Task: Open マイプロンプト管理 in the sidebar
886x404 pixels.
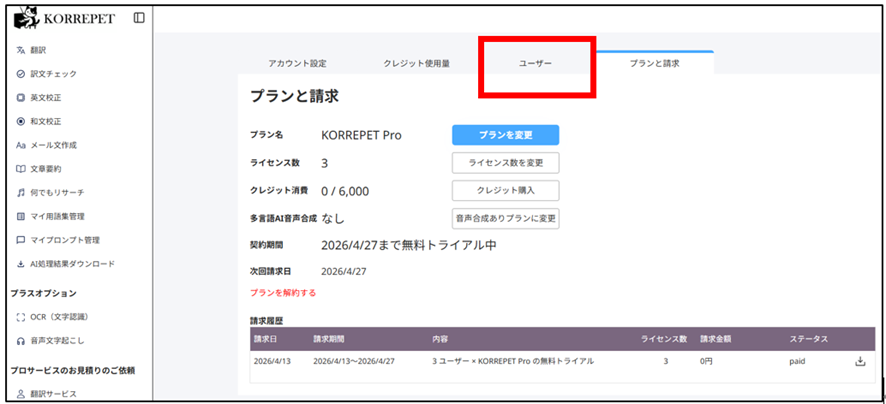Action: coord(64,240)
